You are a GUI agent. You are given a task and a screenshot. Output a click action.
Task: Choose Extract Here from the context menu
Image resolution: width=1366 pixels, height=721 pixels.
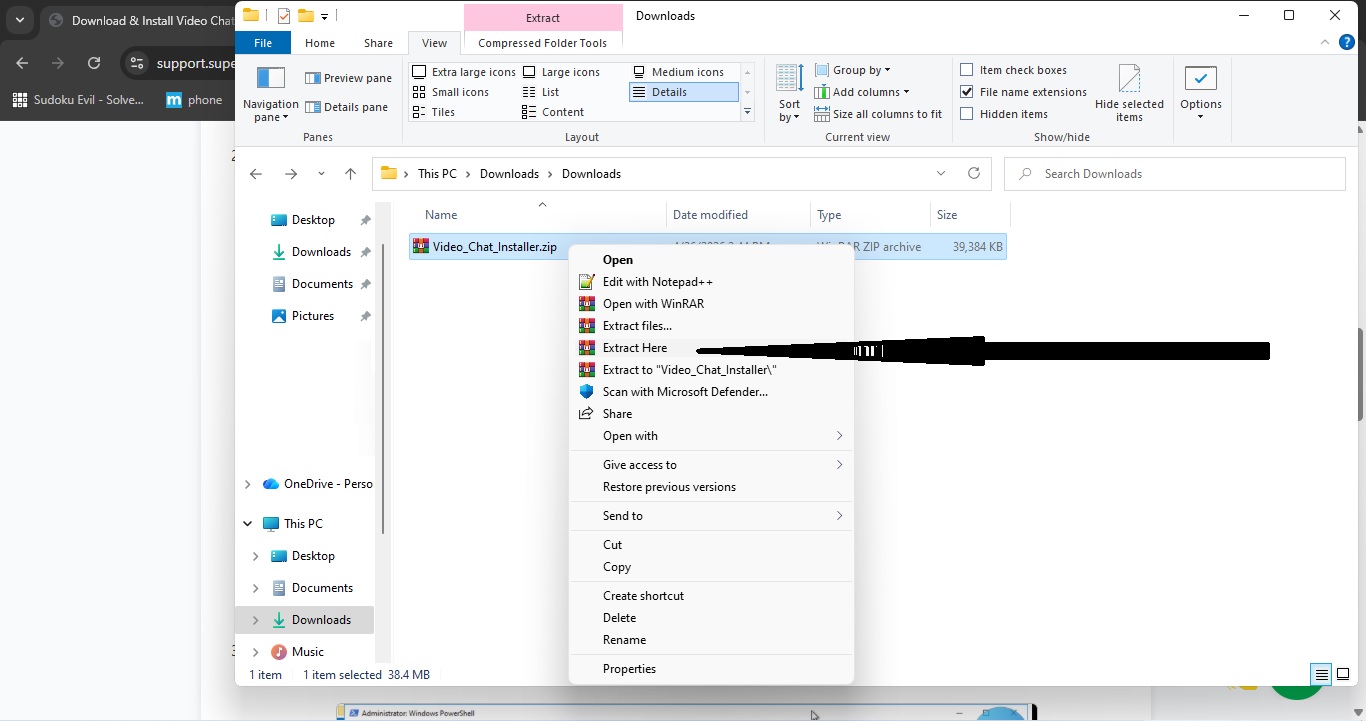click(634, 347)
